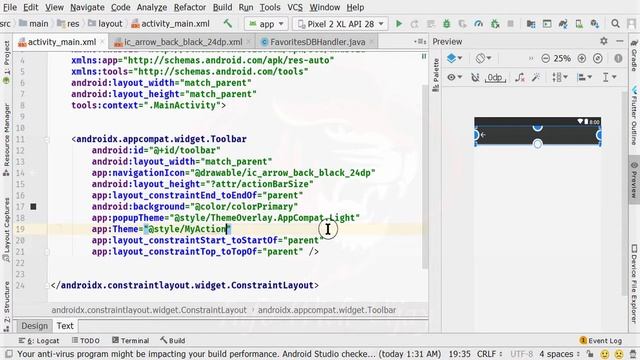
Task: Open the Build tool window button
Action: 173,340
